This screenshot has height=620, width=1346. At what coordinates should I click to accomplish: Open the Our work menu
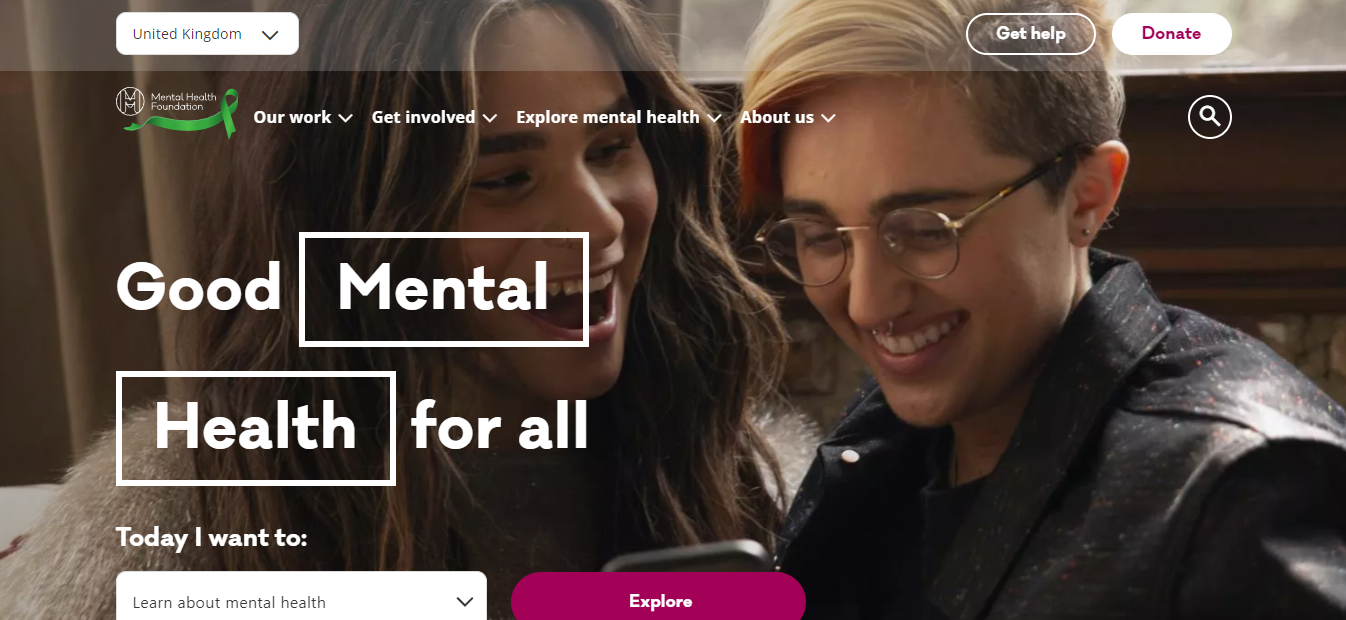click(303, 117)
